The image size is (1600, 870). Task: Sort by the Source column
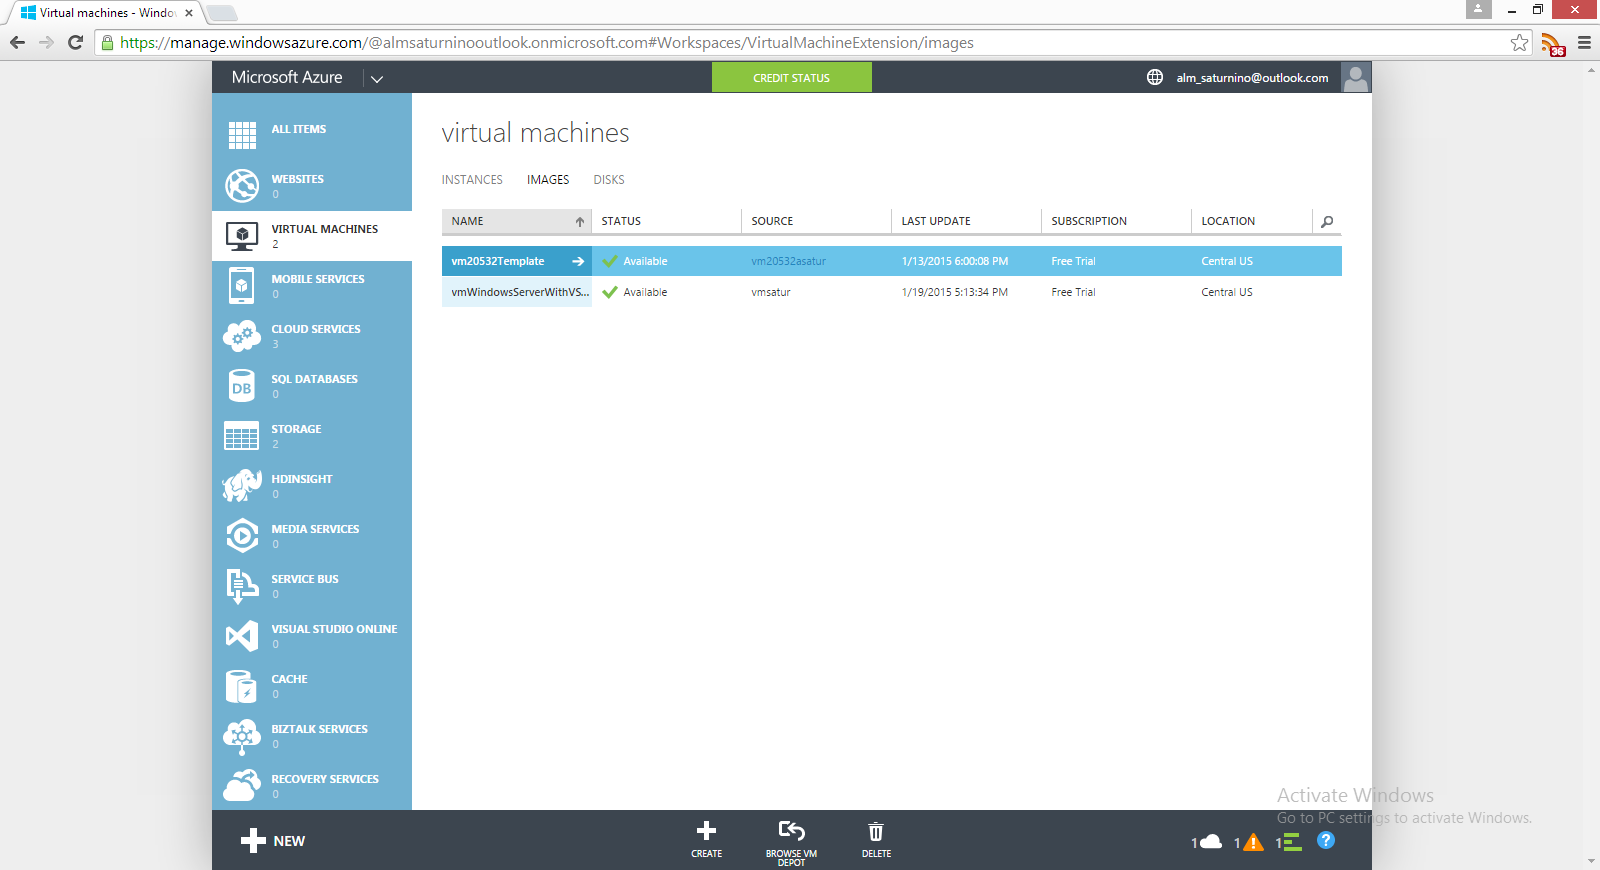pos(816,221)
